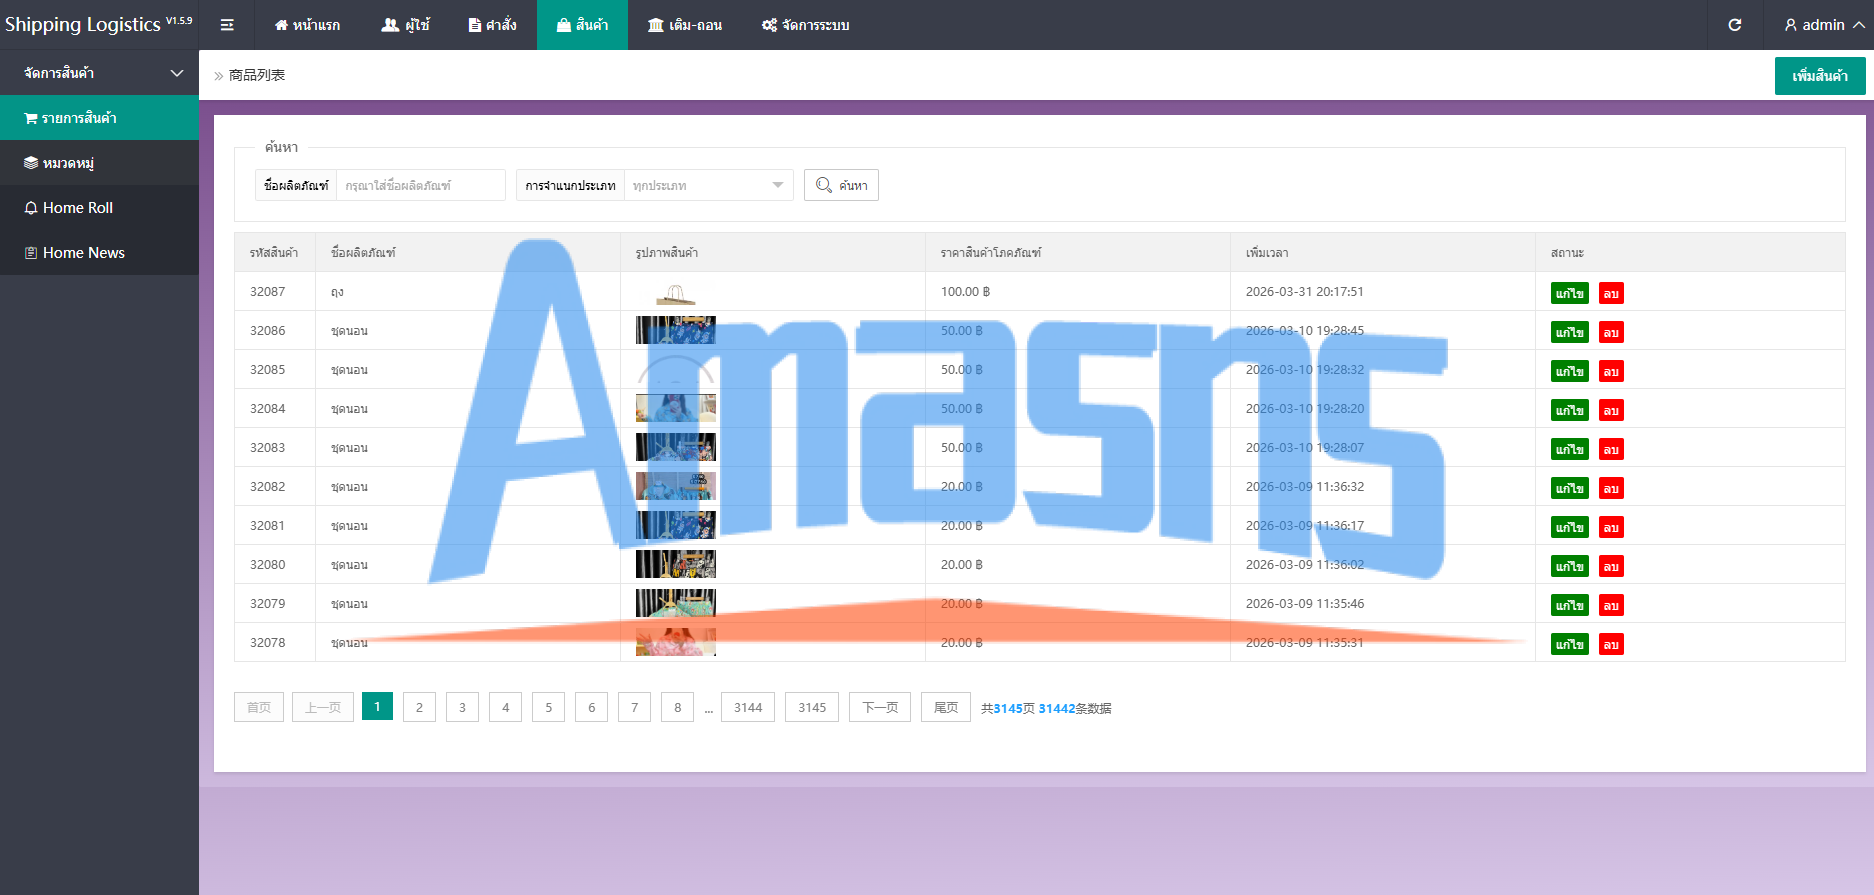This screenshot has width=1874, height=895.
Task: Go to page 5
Action: pos(548,707)
